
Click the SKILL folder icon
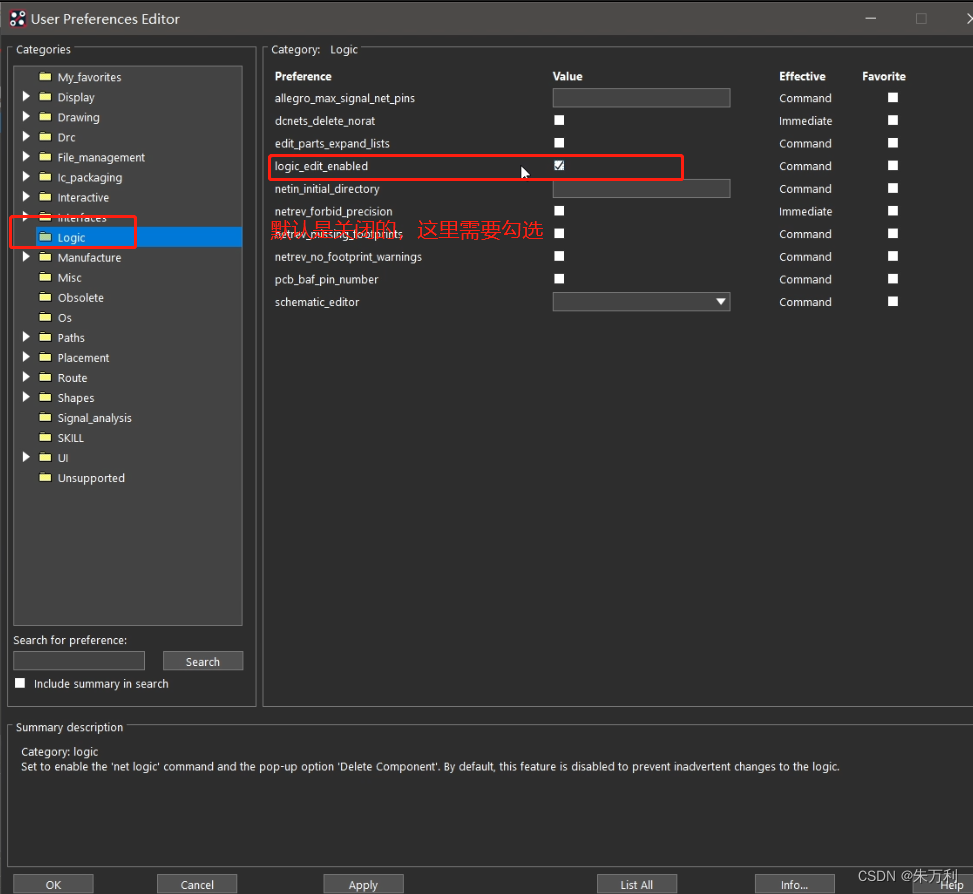point(45,437)
